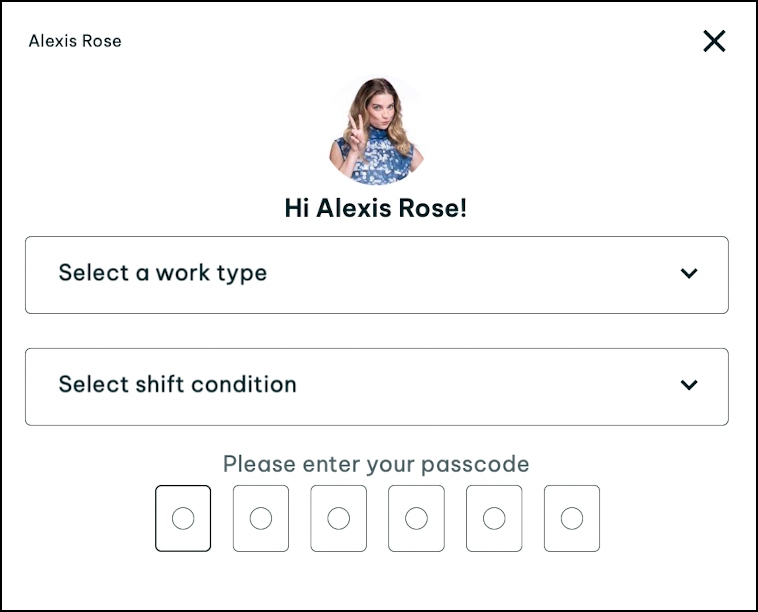Click the 'Select shift condition' placeholder text
758x612 pixels.
tap(177, 384)
